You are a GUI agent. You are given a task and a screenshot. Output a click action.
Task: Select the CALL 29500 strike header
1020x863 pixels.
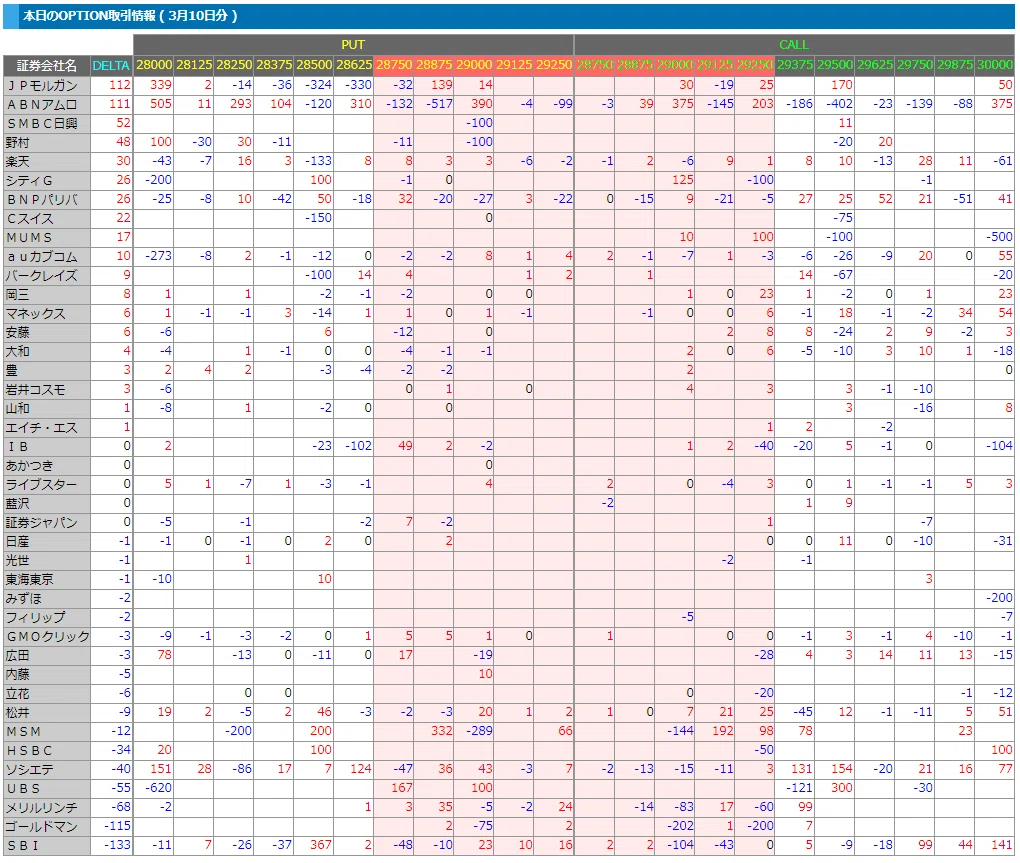point(835,65)
